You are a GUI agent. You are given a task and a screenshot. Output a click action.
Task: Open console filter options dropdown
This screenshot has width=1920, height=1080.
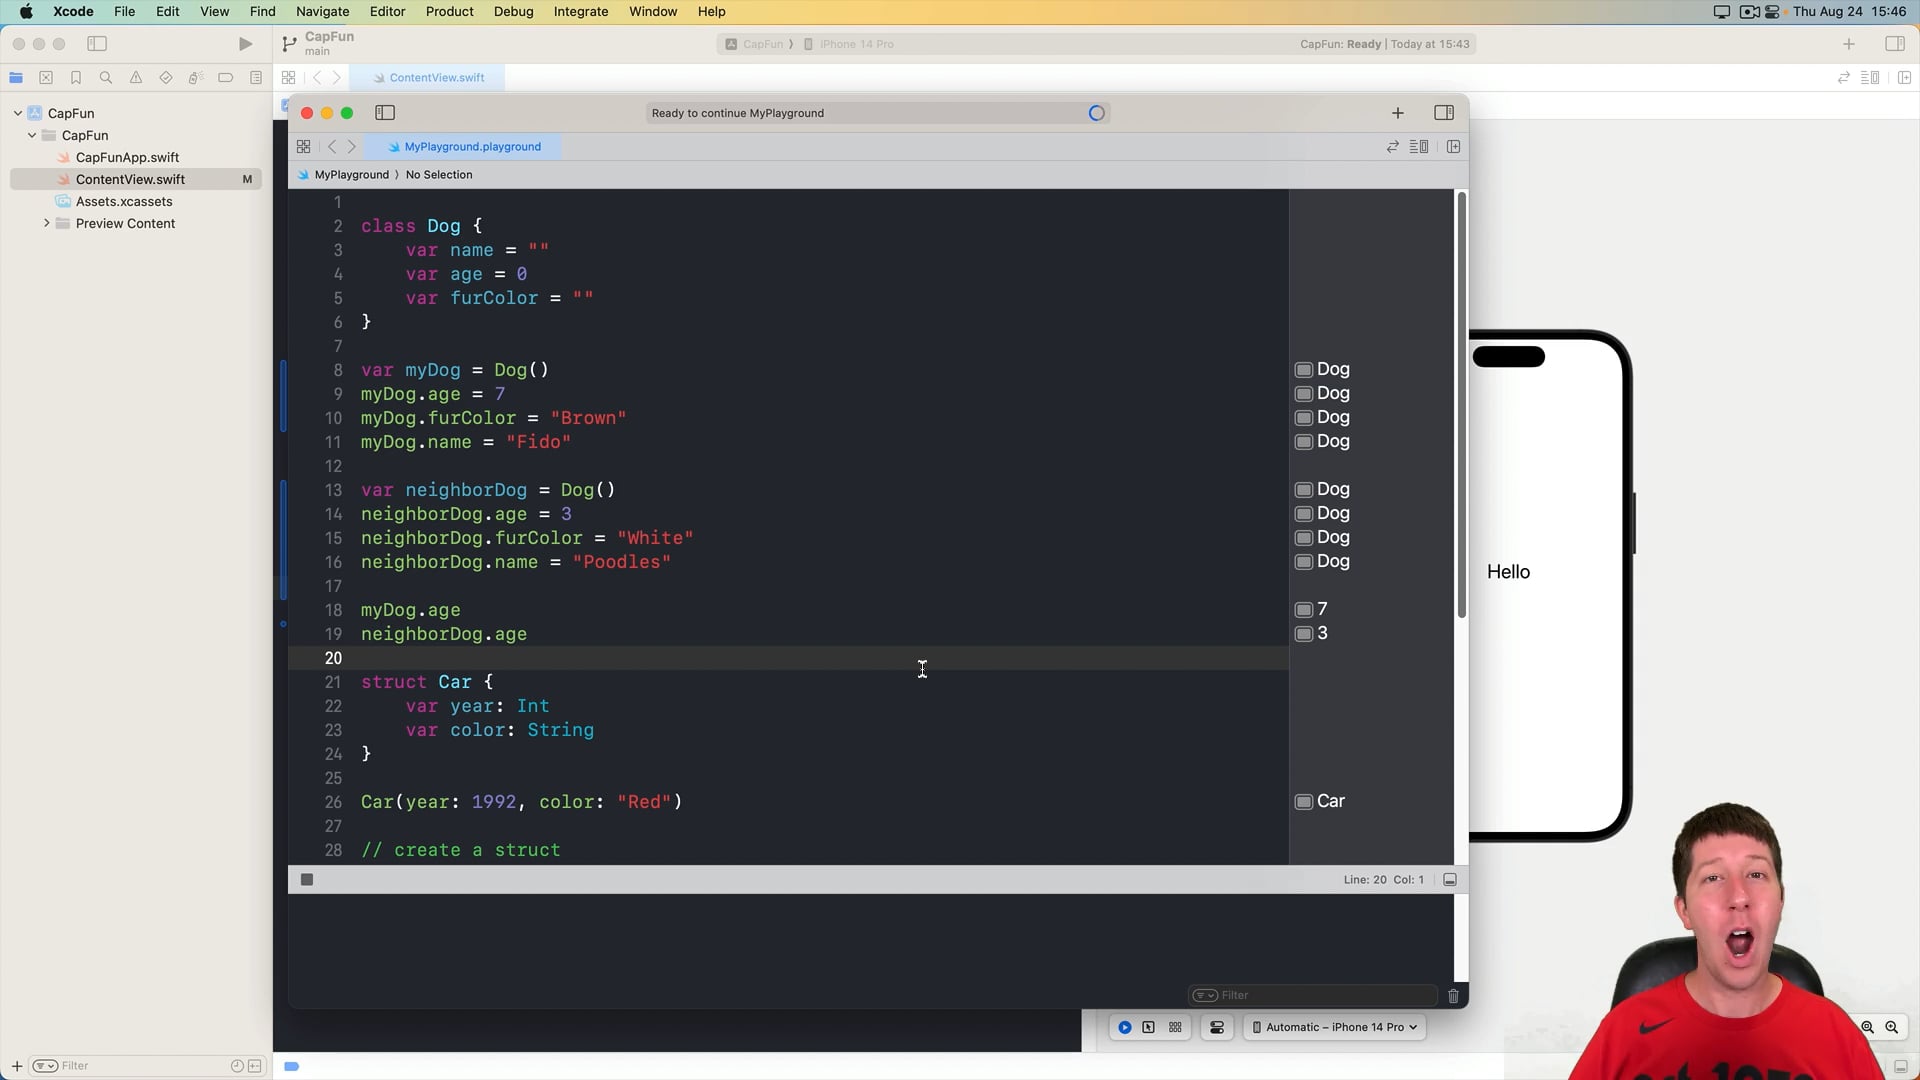(x=1205, y=996)
